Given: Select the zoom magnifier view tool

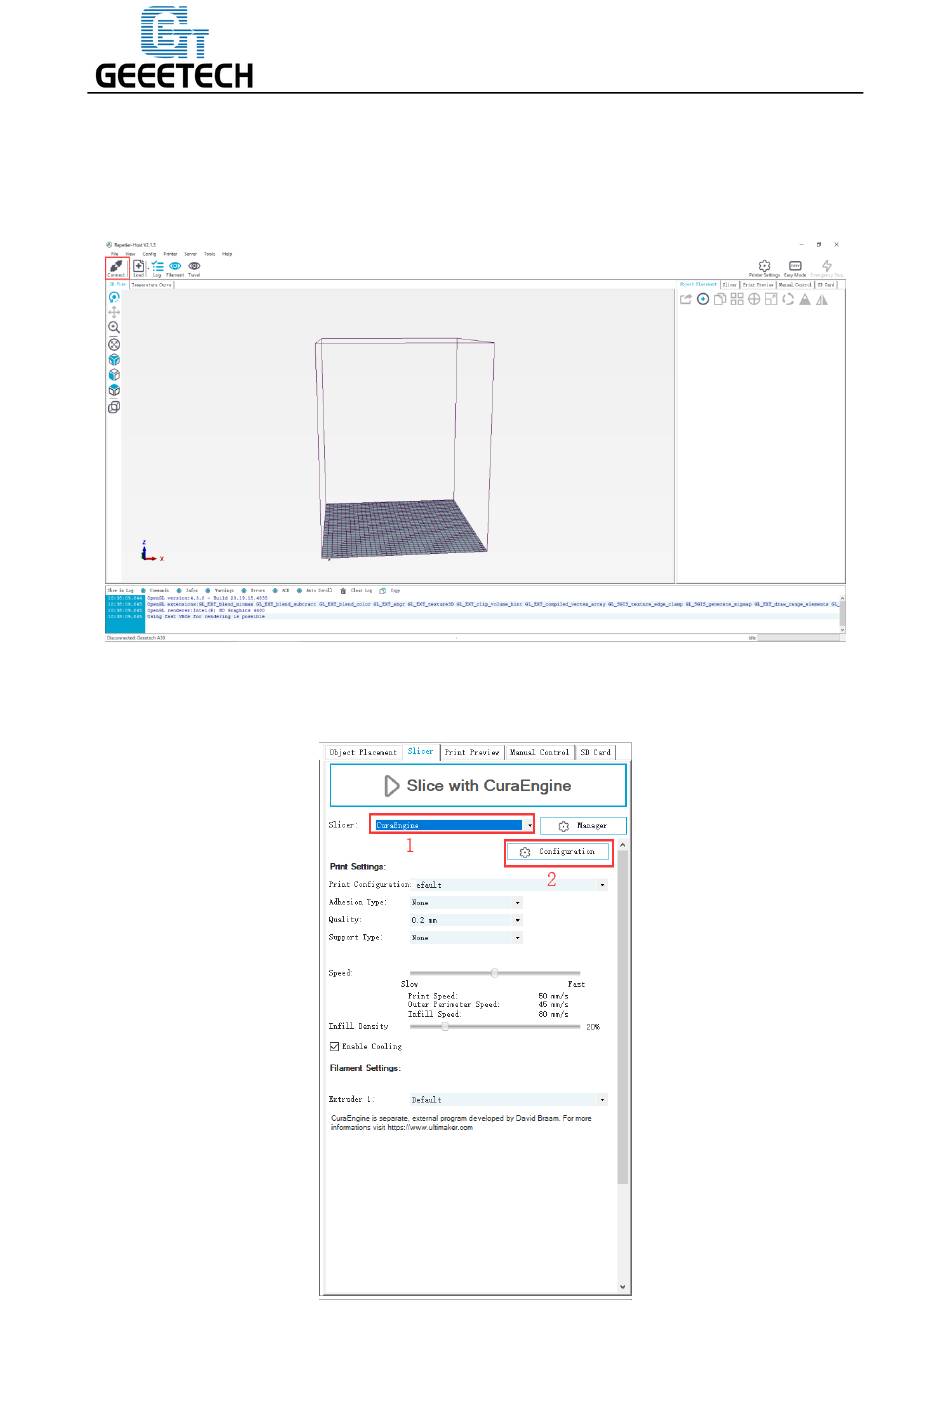Looking at the screenshot, I should click(x=114, y=328).
